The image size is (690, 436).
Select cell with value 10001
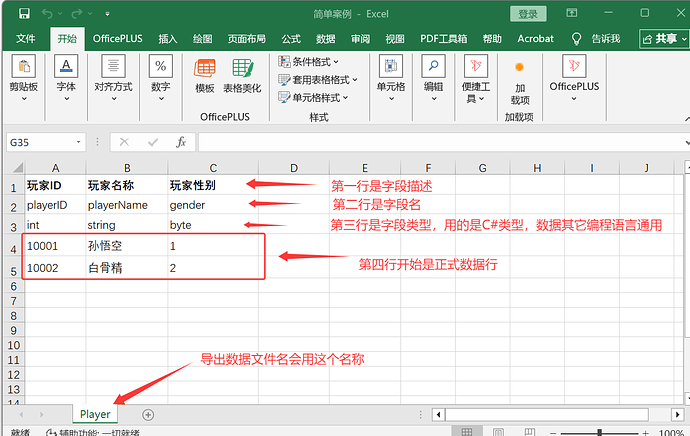click(55, 246)
